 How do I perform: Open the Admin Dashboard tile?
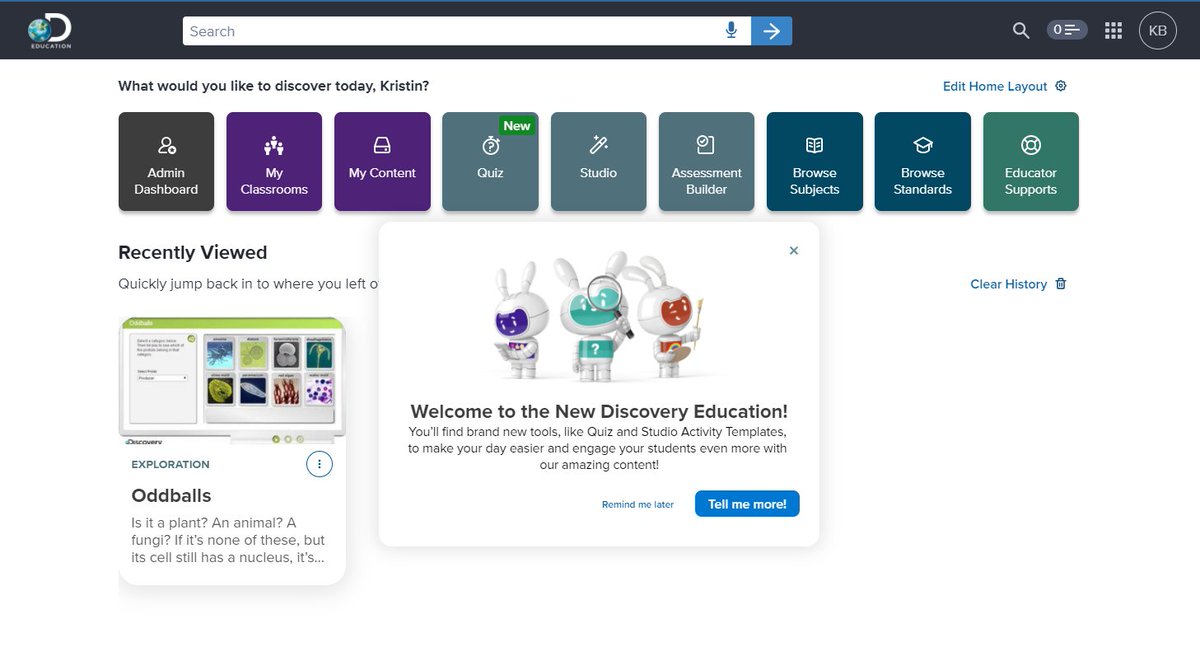[166, 162]
